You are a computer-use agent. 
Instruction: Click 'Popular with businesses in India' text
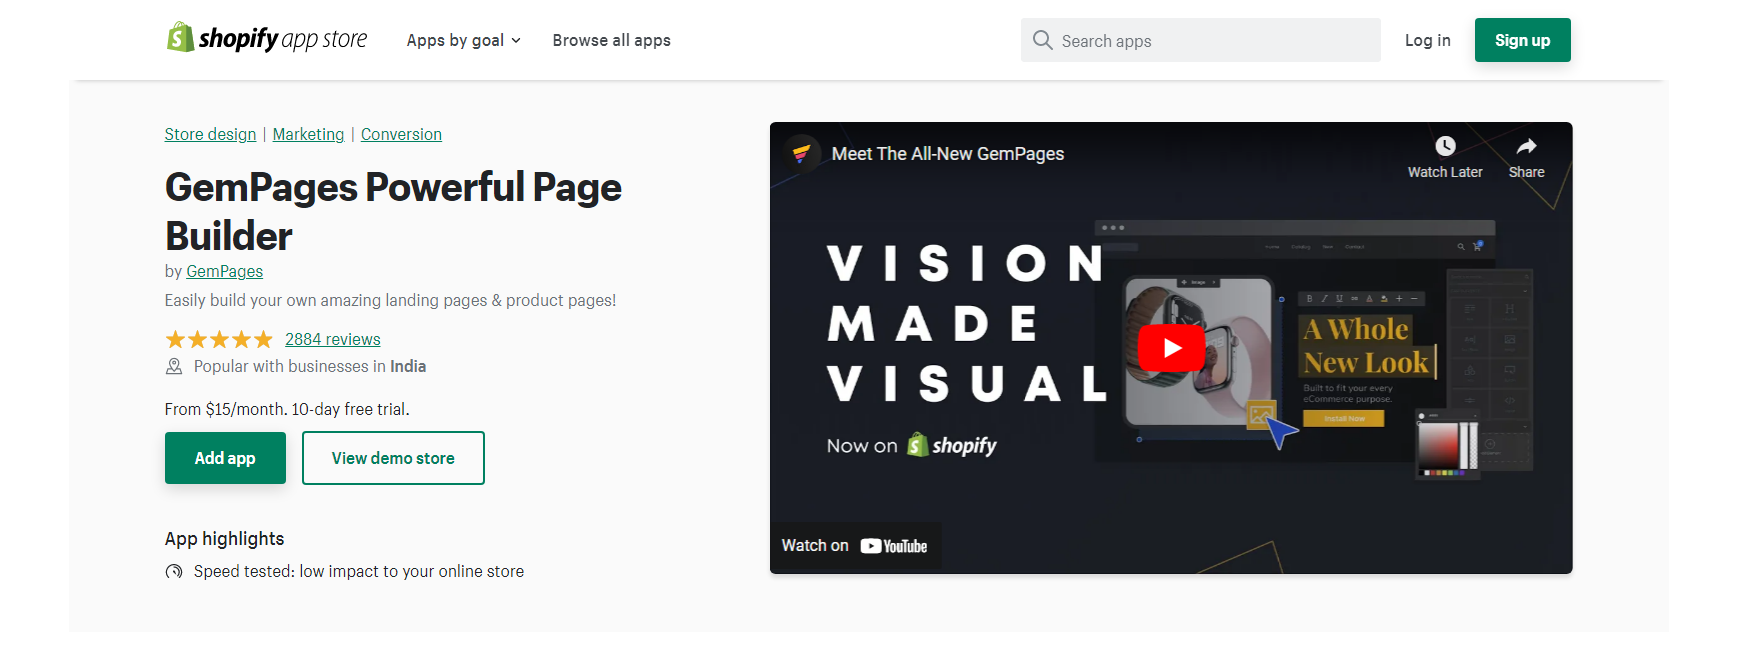pyautogui.click(x=310, y=367)
